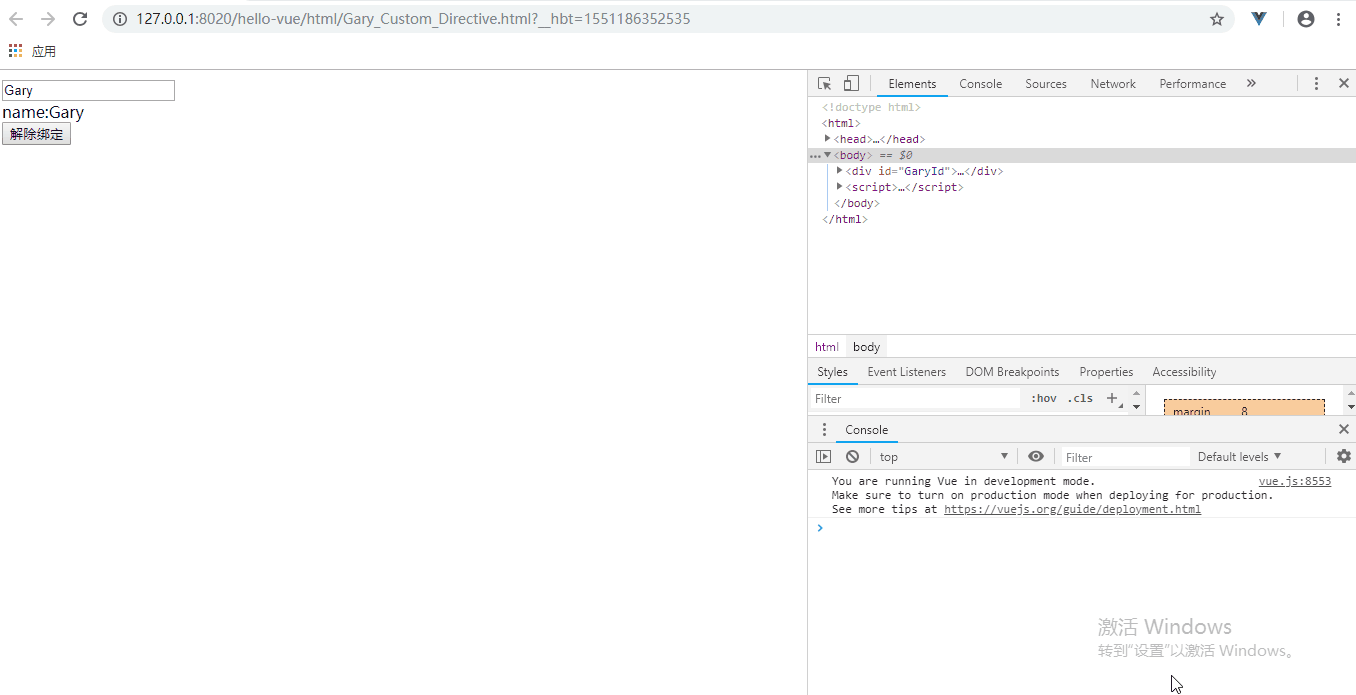The image size is (1356, 695).
Task: Open DevTools customize and control menu
Action: click(x=1316, y=84)
